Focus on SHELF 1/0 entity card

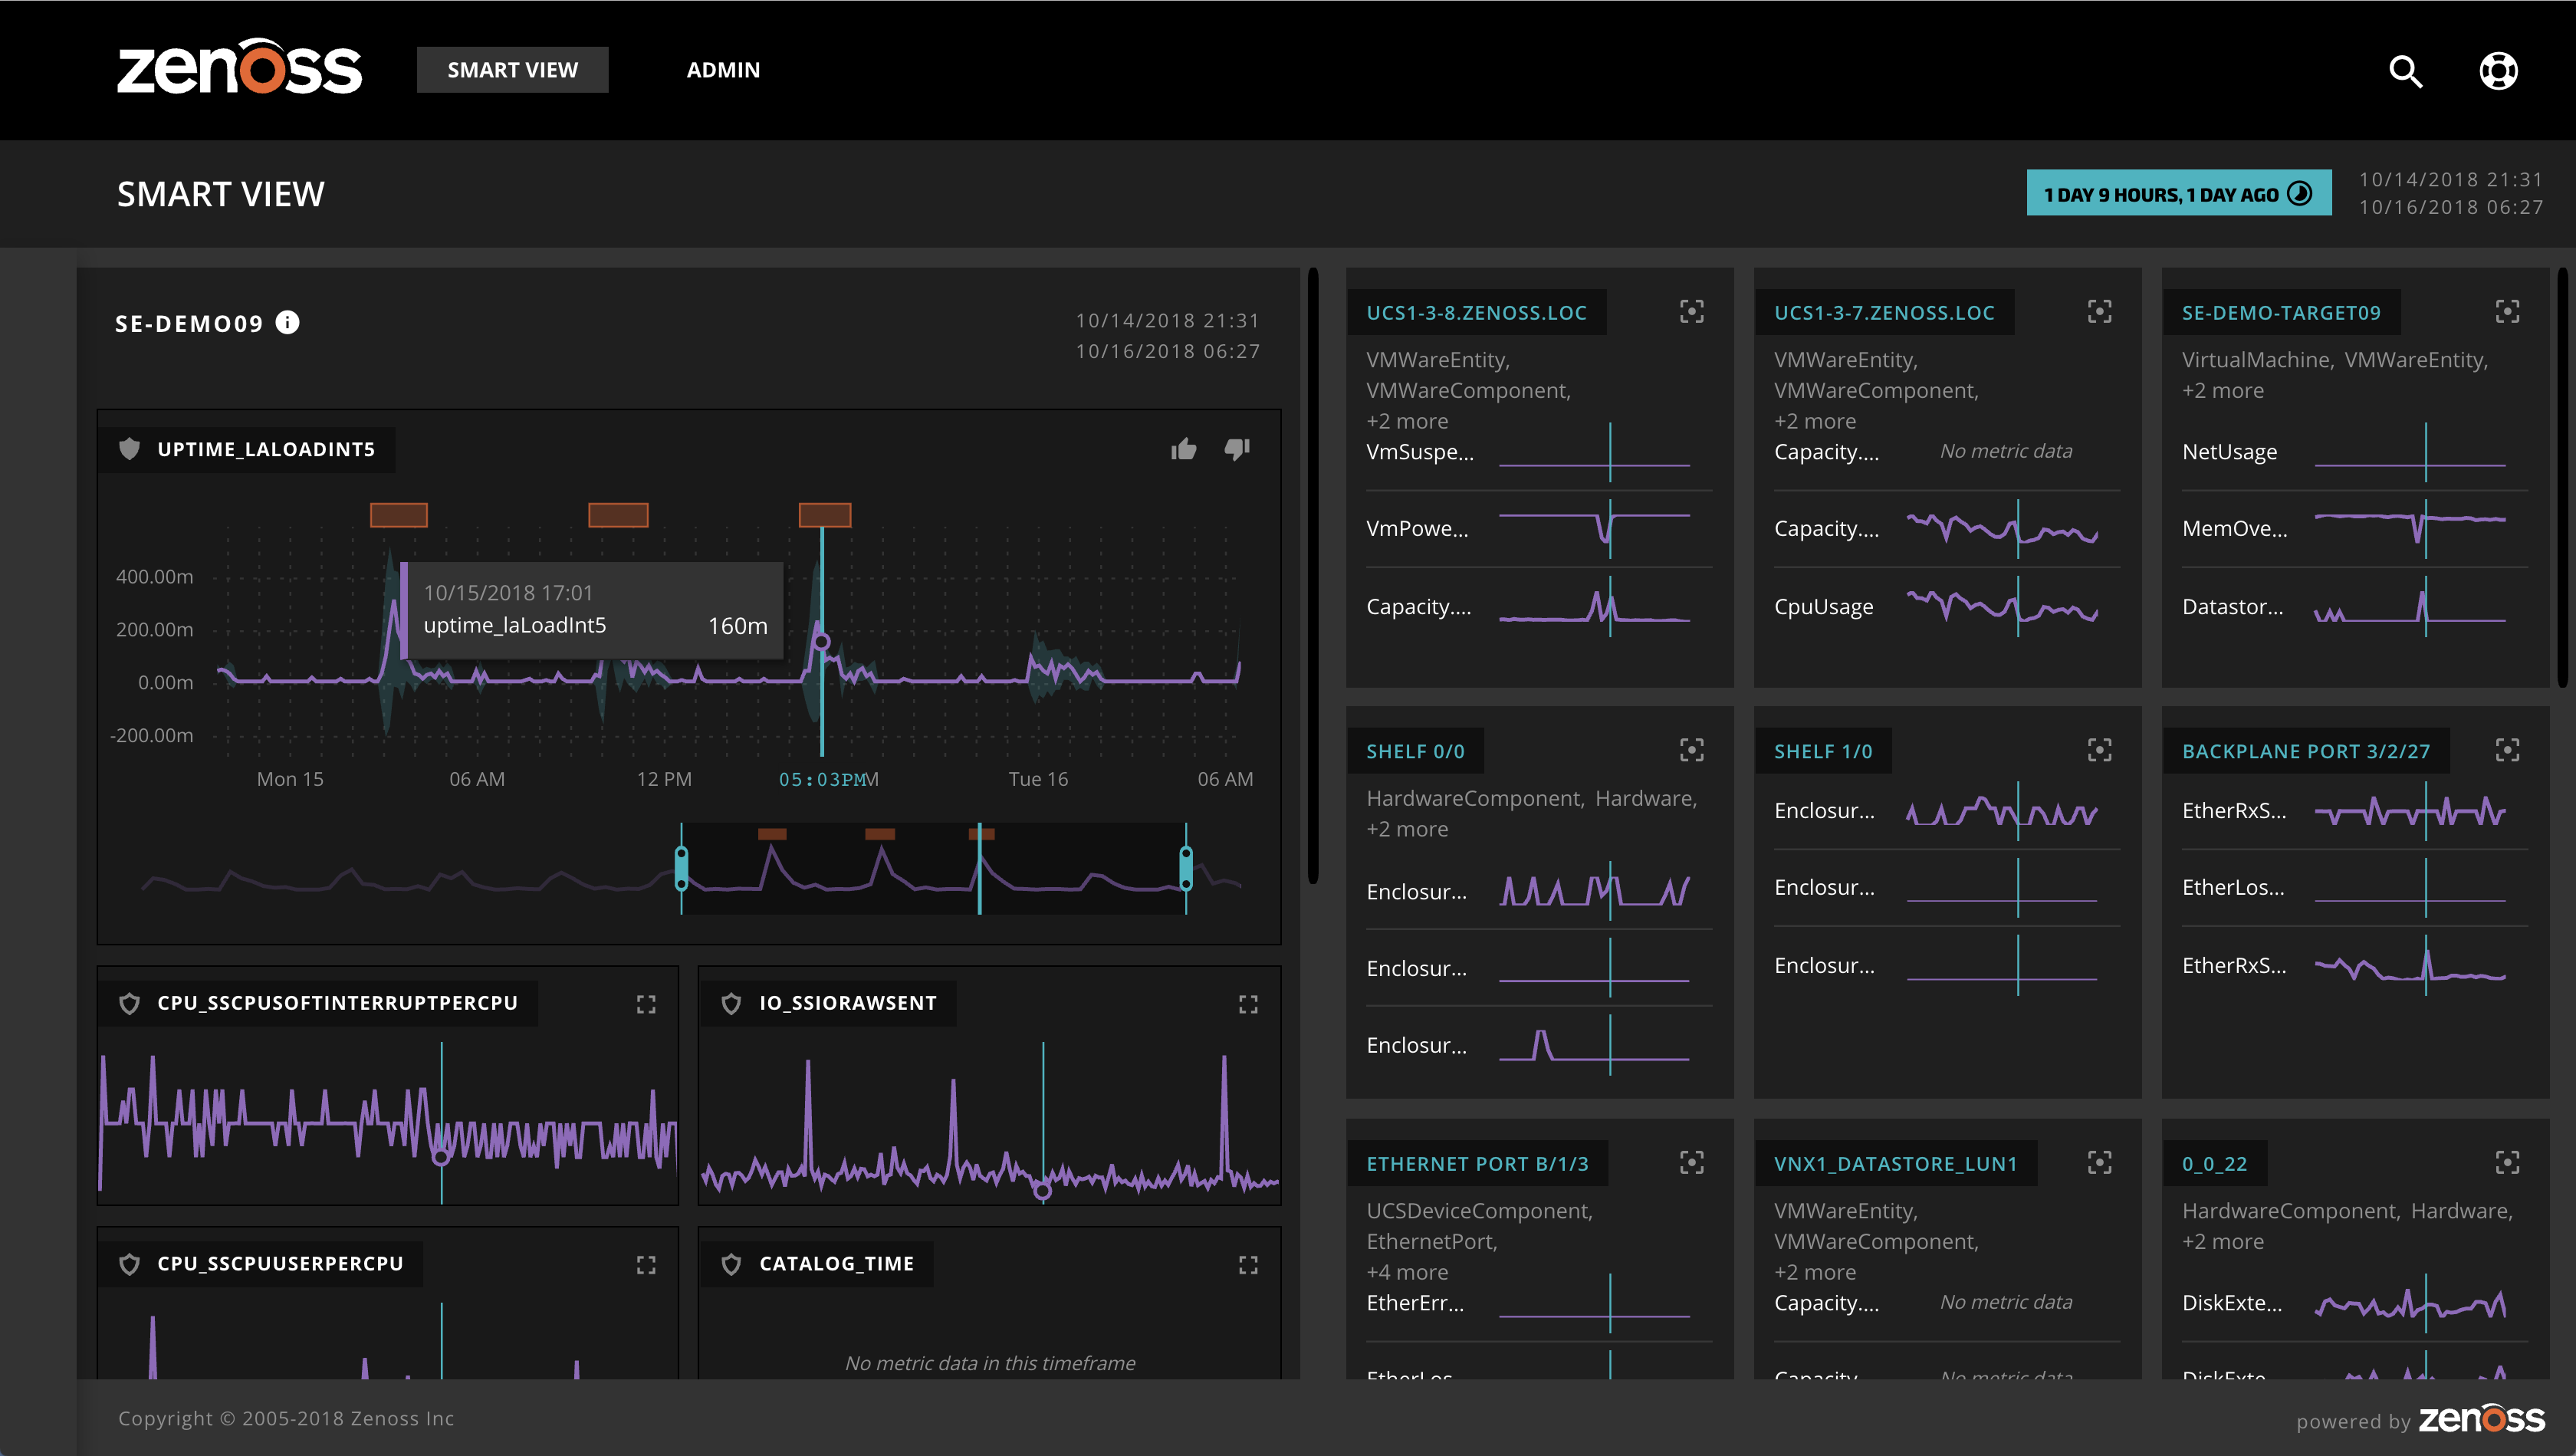tap(2099, 750)
